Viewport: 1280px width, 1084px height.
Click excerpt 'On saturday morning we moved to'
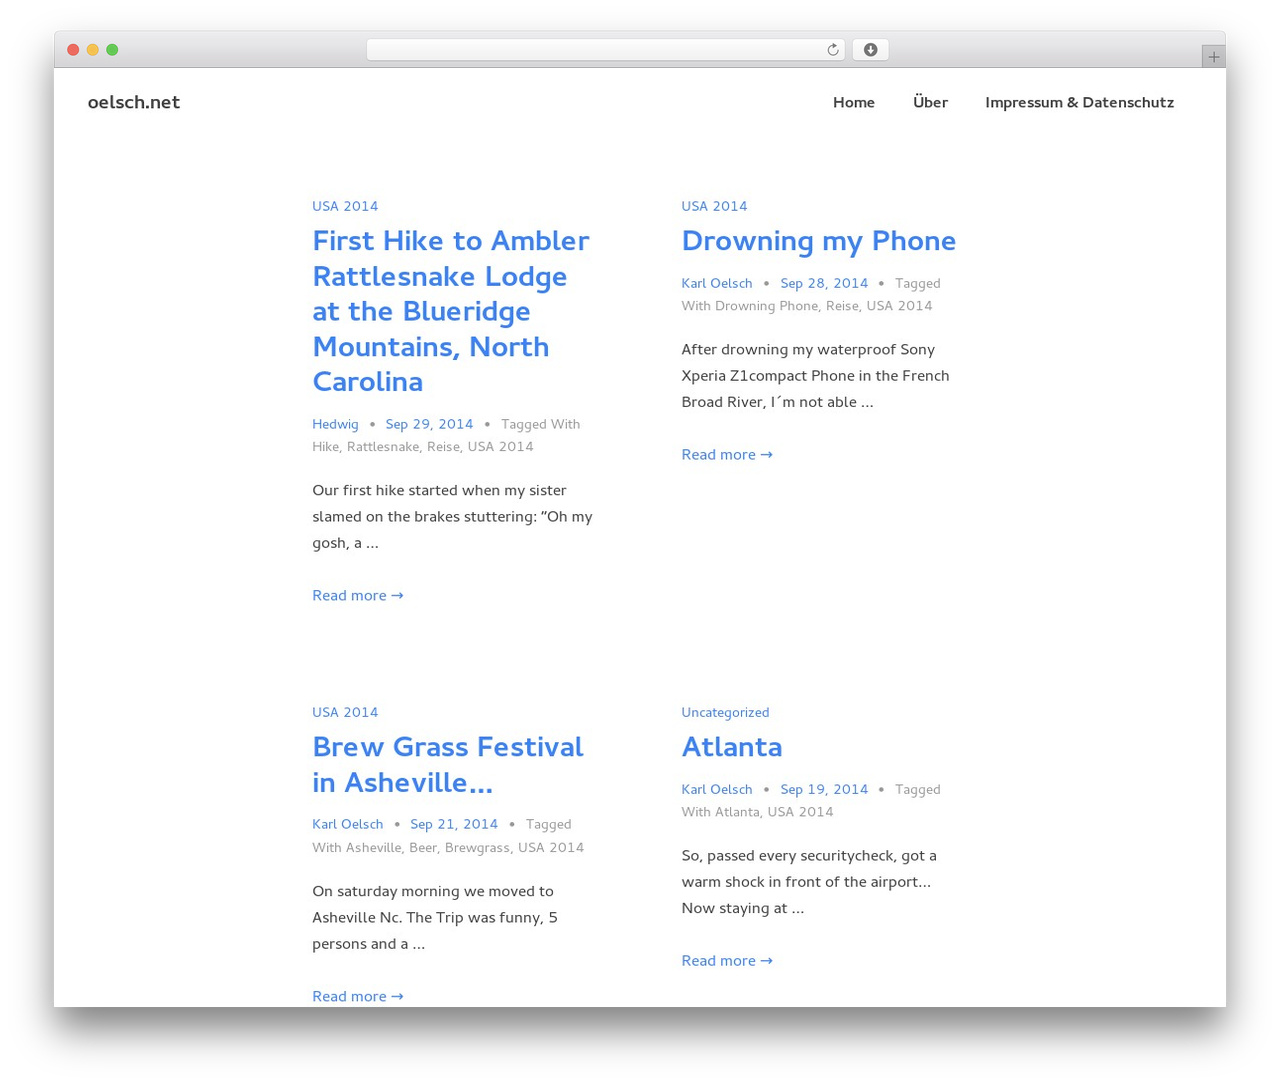click(x=433, y=891)
